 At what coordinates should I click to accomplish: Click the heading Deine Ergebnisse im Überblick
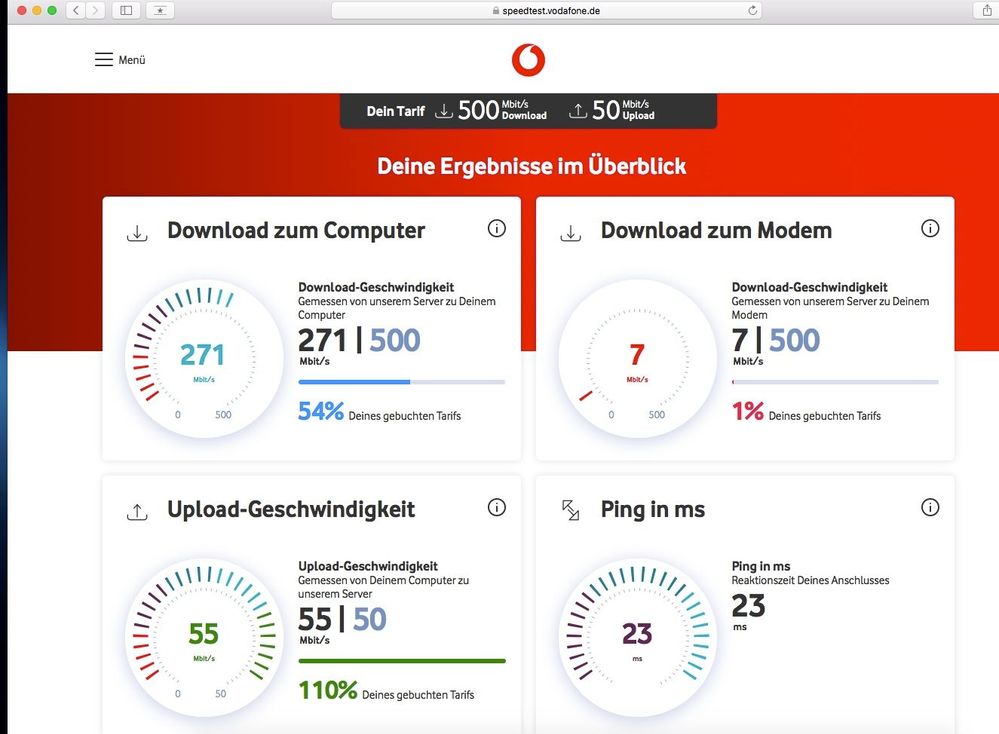click(x=531, y=166)
